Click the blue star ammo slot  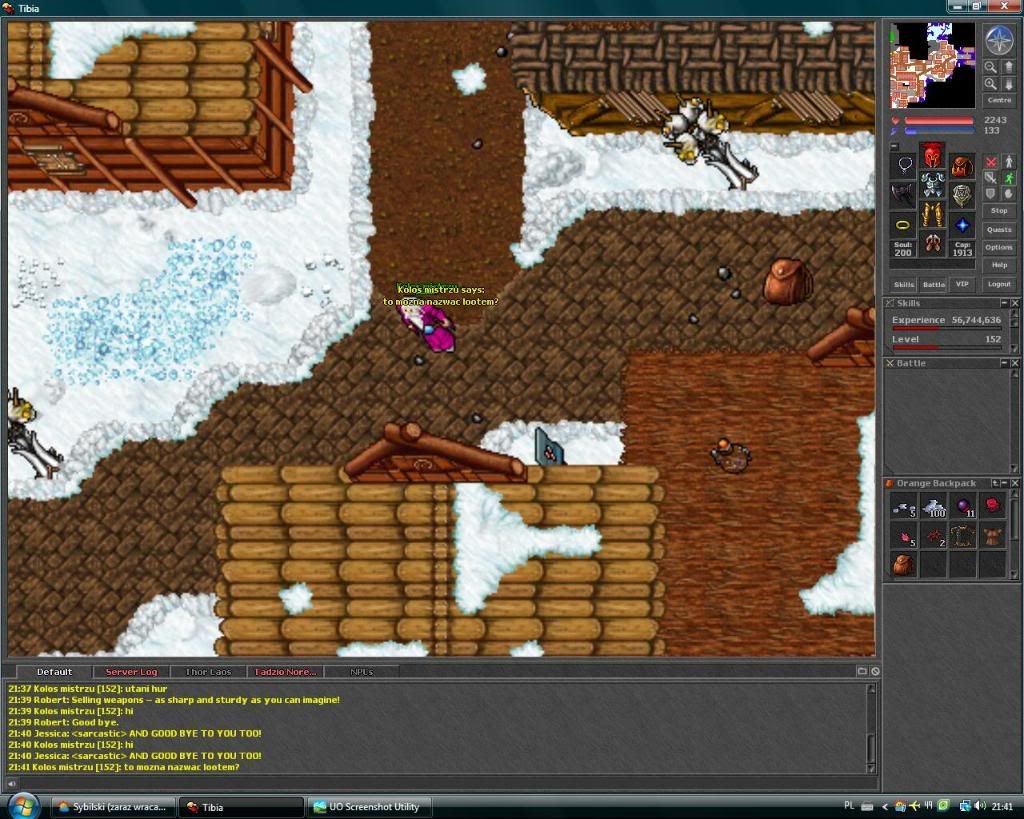961,225
